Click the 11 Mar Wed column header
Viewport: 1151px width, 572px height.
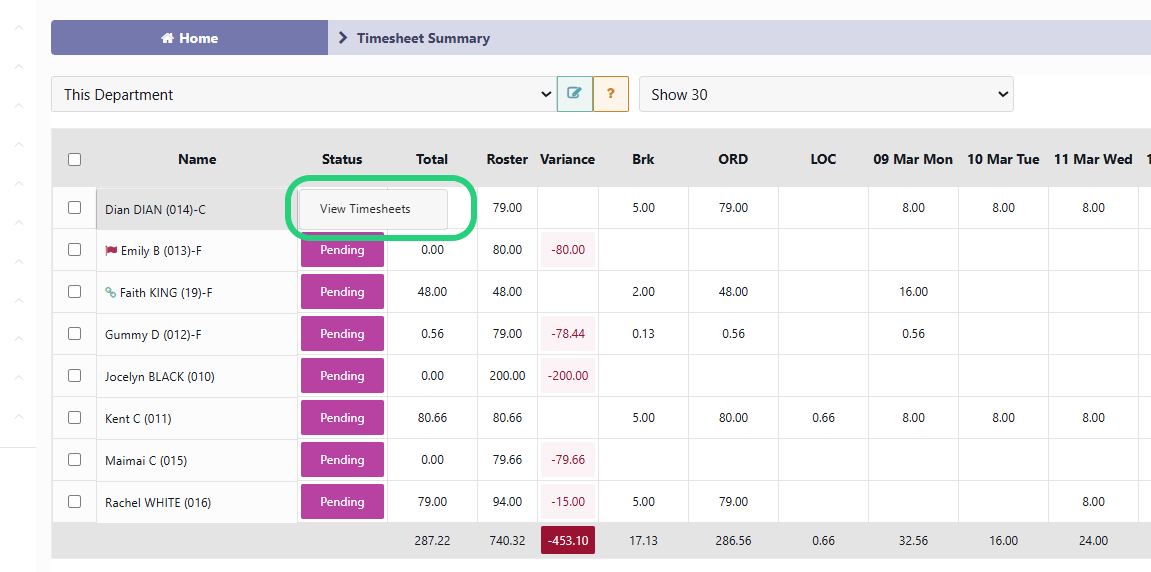click(1093, 159)
